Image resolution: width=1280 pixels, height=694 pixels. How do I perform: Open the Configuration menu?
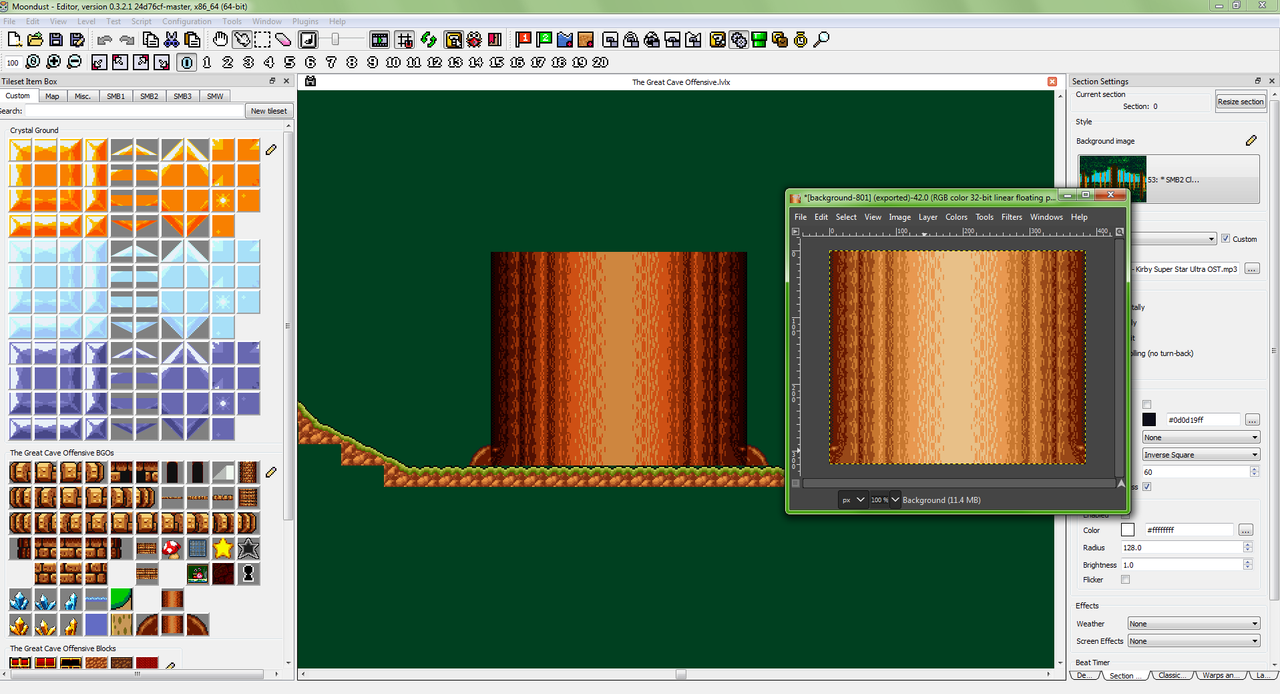tap(187, 21)
